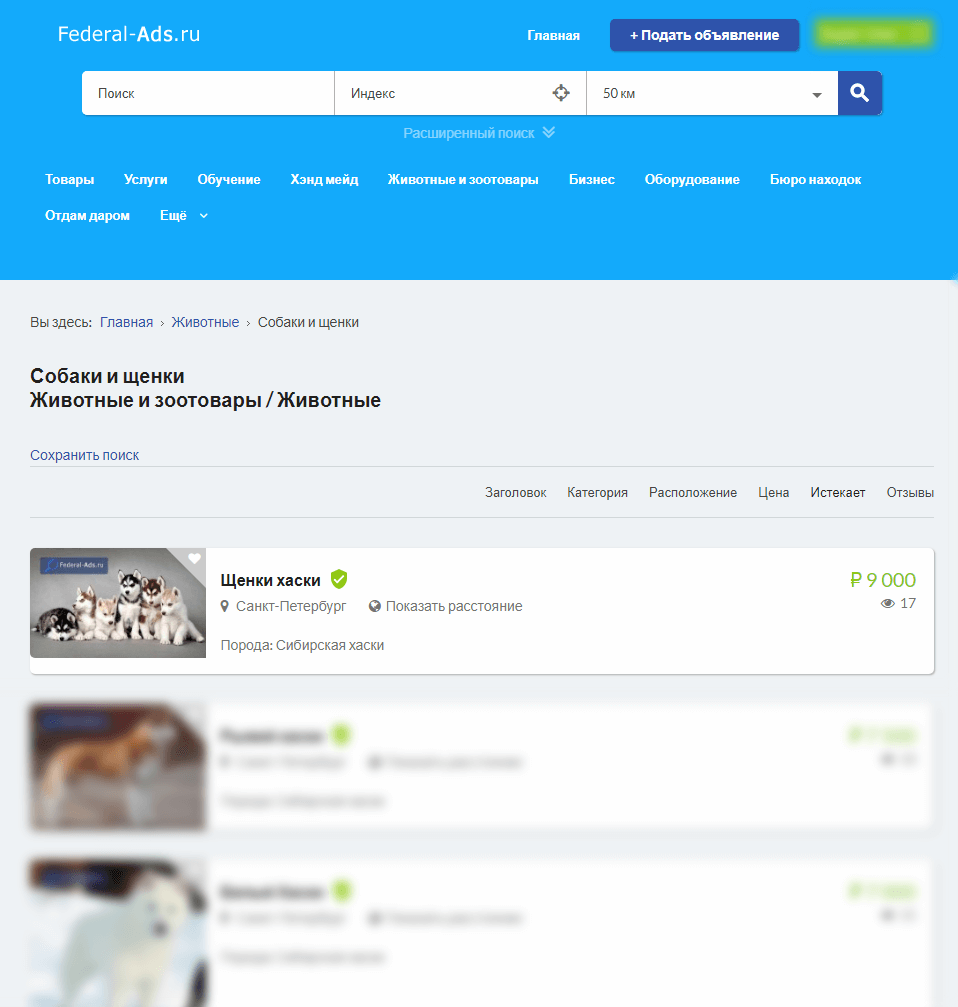The width and height of the screenshot is (958, 1007).
Task: Open the Животные и зоотовары category
Action: (x=463, y=180)
